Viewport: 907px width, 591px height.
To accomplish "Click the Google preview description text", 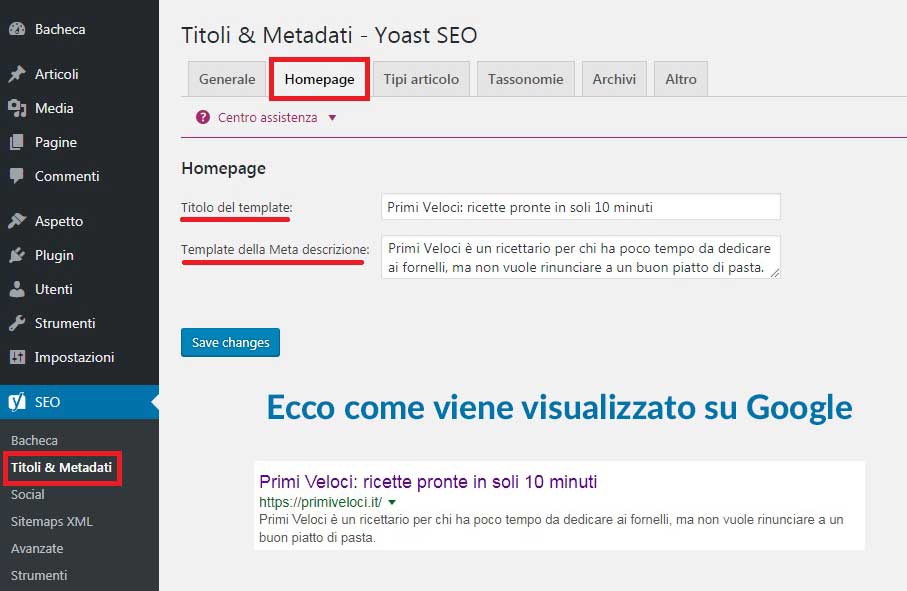I will [x=551, y=529].
